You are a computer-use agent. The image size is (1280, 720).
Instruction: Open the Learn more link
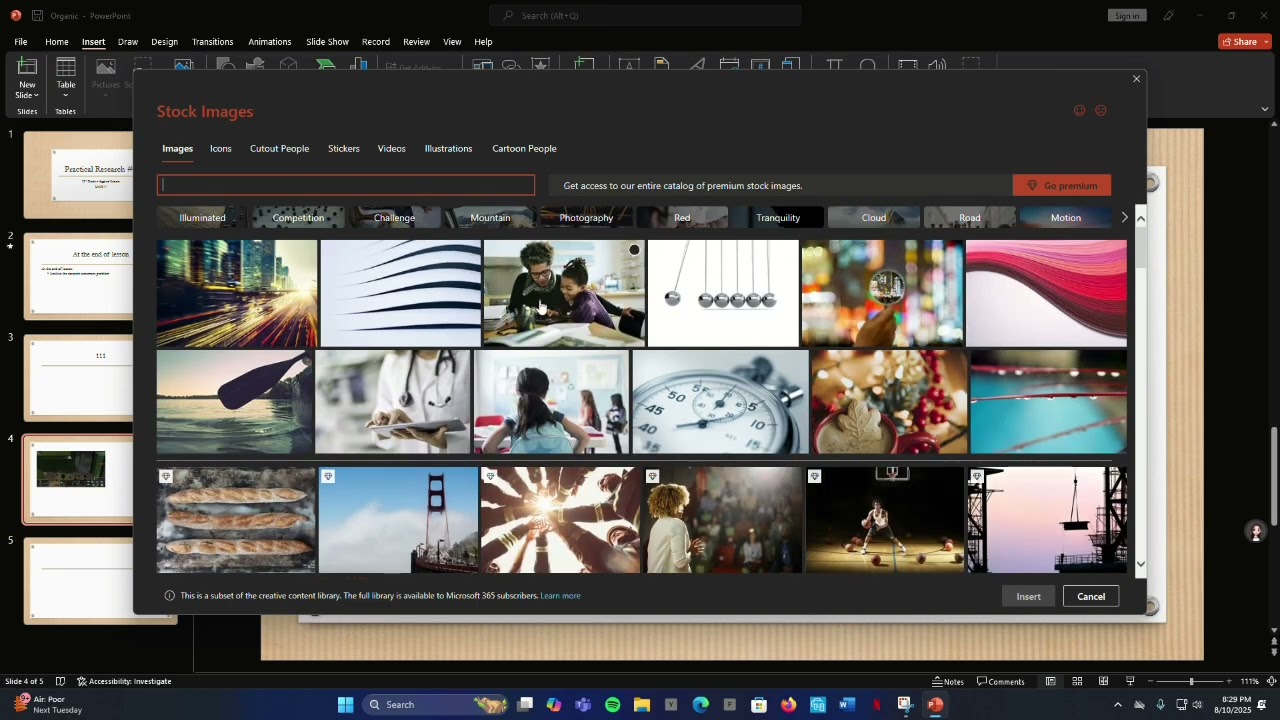pos(560,596)
